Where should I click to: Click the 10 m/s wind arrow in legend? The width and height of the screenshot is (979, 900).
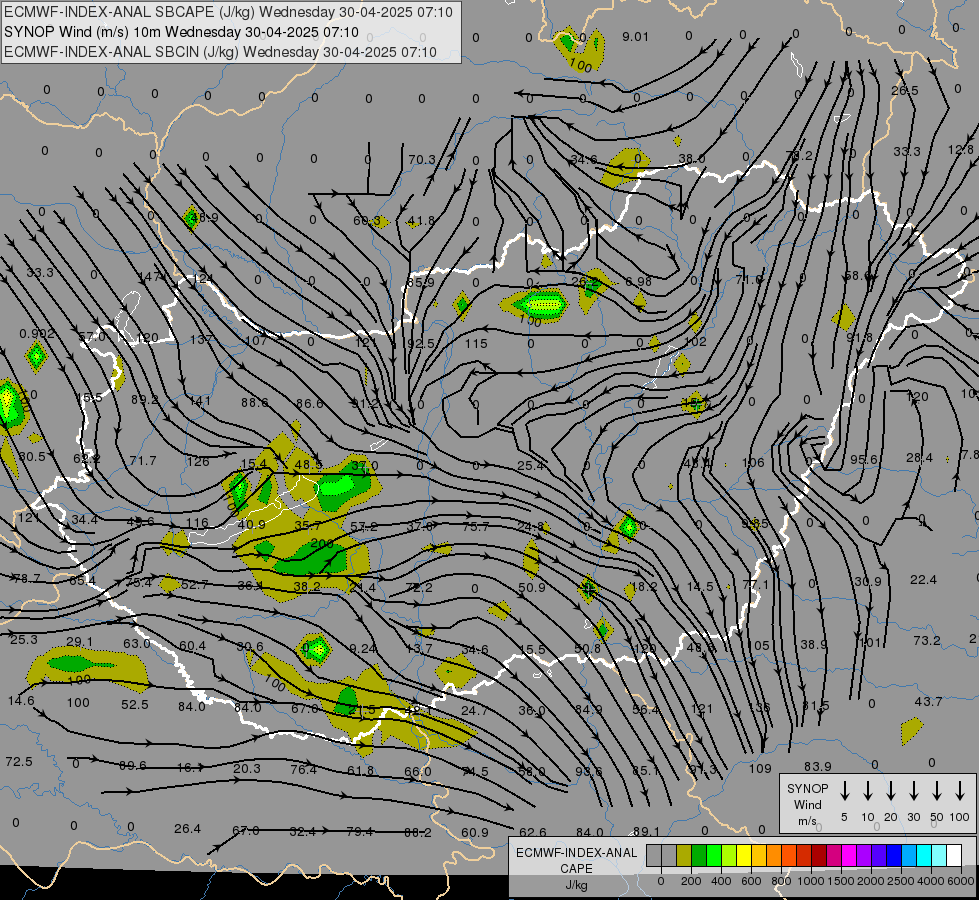coord(868,791)
